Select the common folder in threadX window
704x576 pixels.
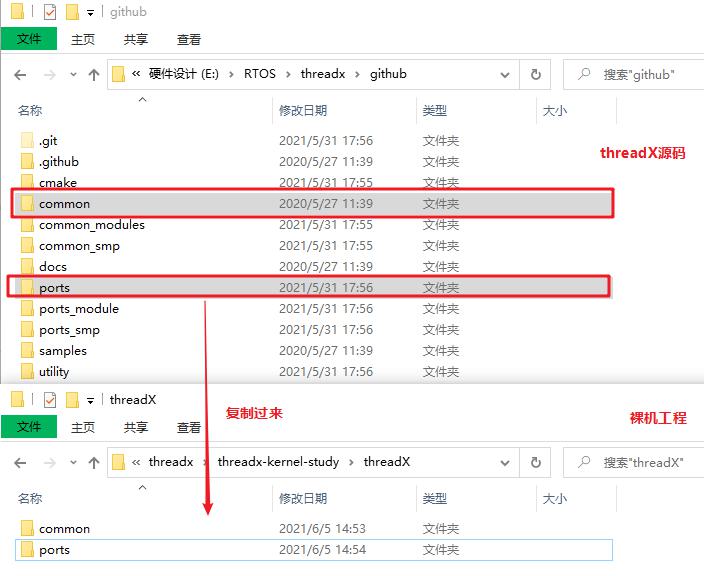[313, 529]
